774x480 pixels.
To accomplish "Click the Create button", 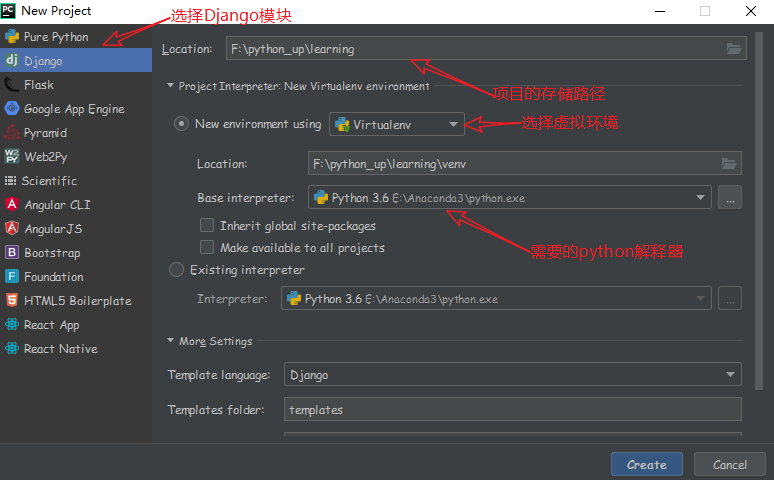I will 647,464.
